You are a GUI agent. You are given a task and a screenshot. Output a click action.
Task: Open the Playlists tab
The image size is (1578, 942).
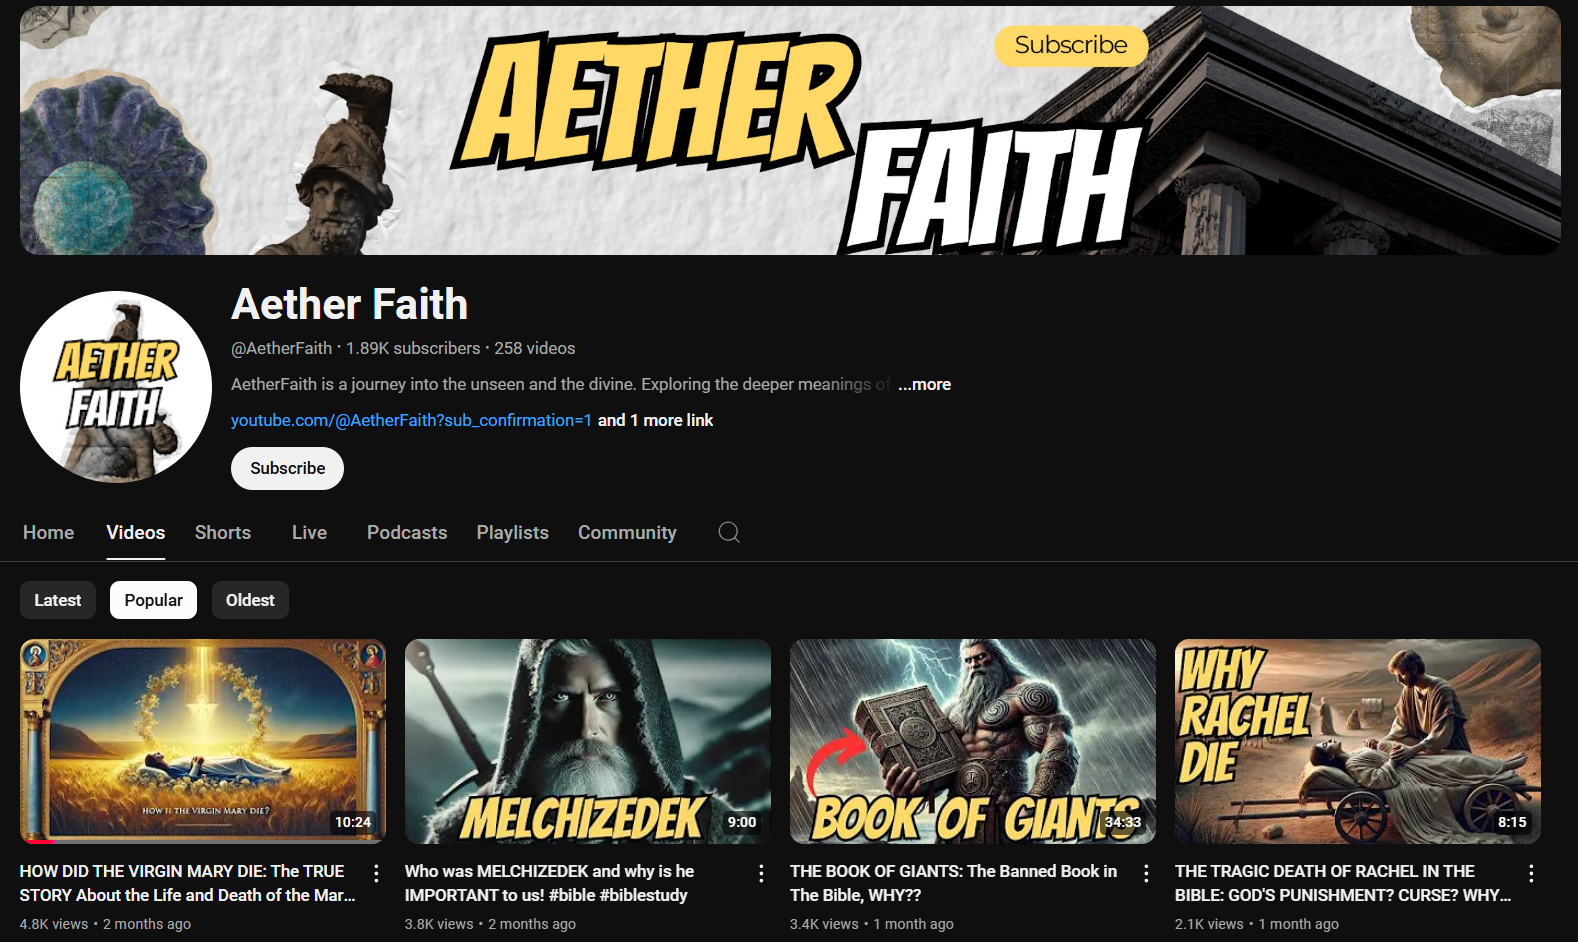(512, 533)
